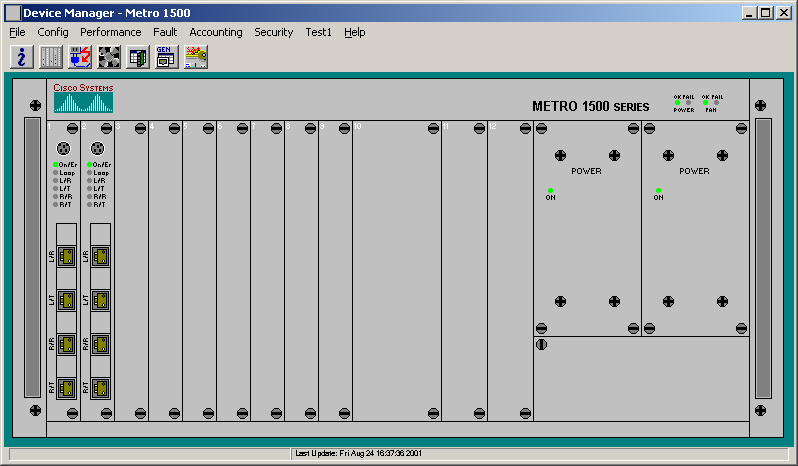Click the green ON LED on left power supply
The image size is (798, 466).
tap(549, 190)
